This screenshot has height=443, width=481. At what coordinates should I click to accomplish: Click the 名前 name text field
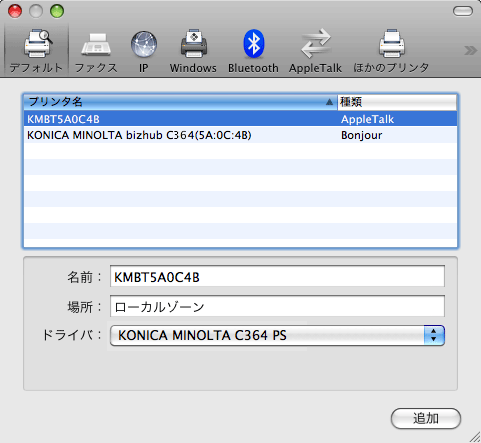click(x=277, y=276)
